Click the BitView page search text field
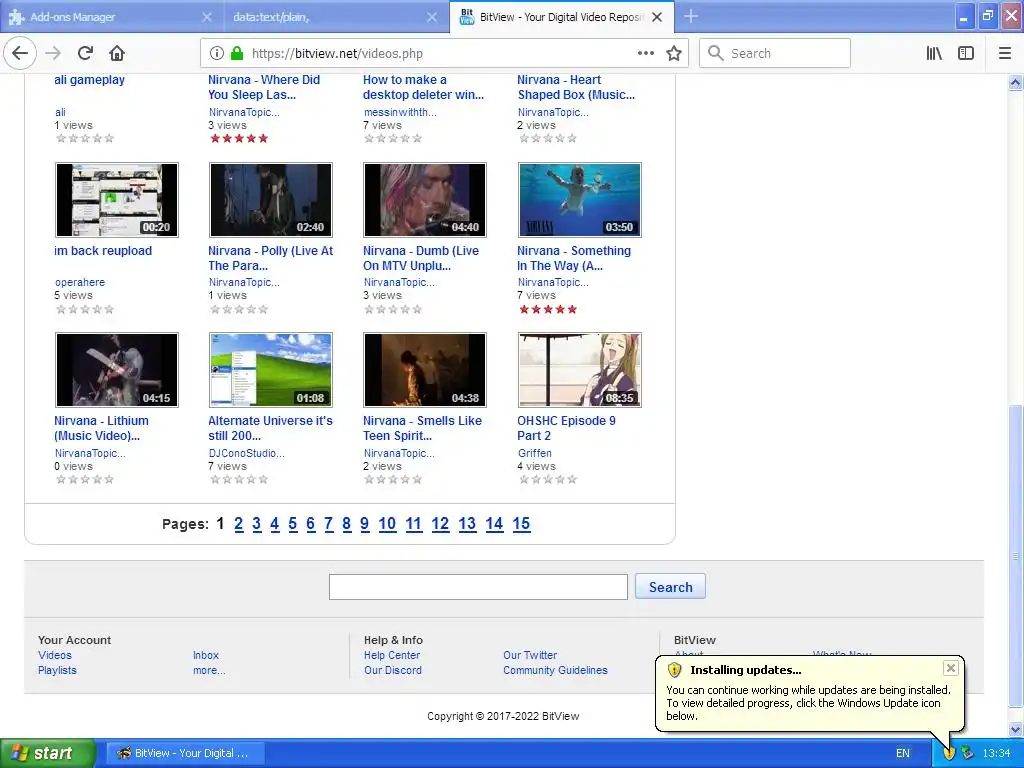The image size is (1024, 768). [x=478, y=586]
